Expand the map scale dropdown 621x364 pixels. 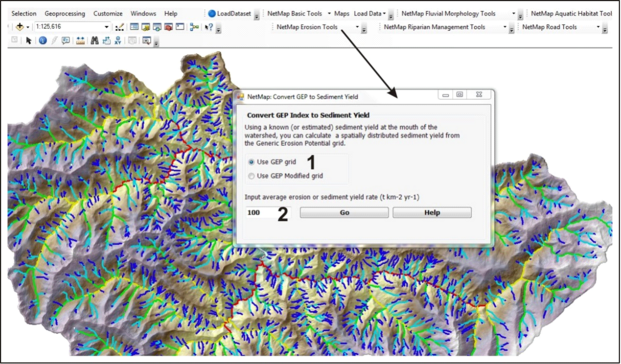[x=107, y=27]
